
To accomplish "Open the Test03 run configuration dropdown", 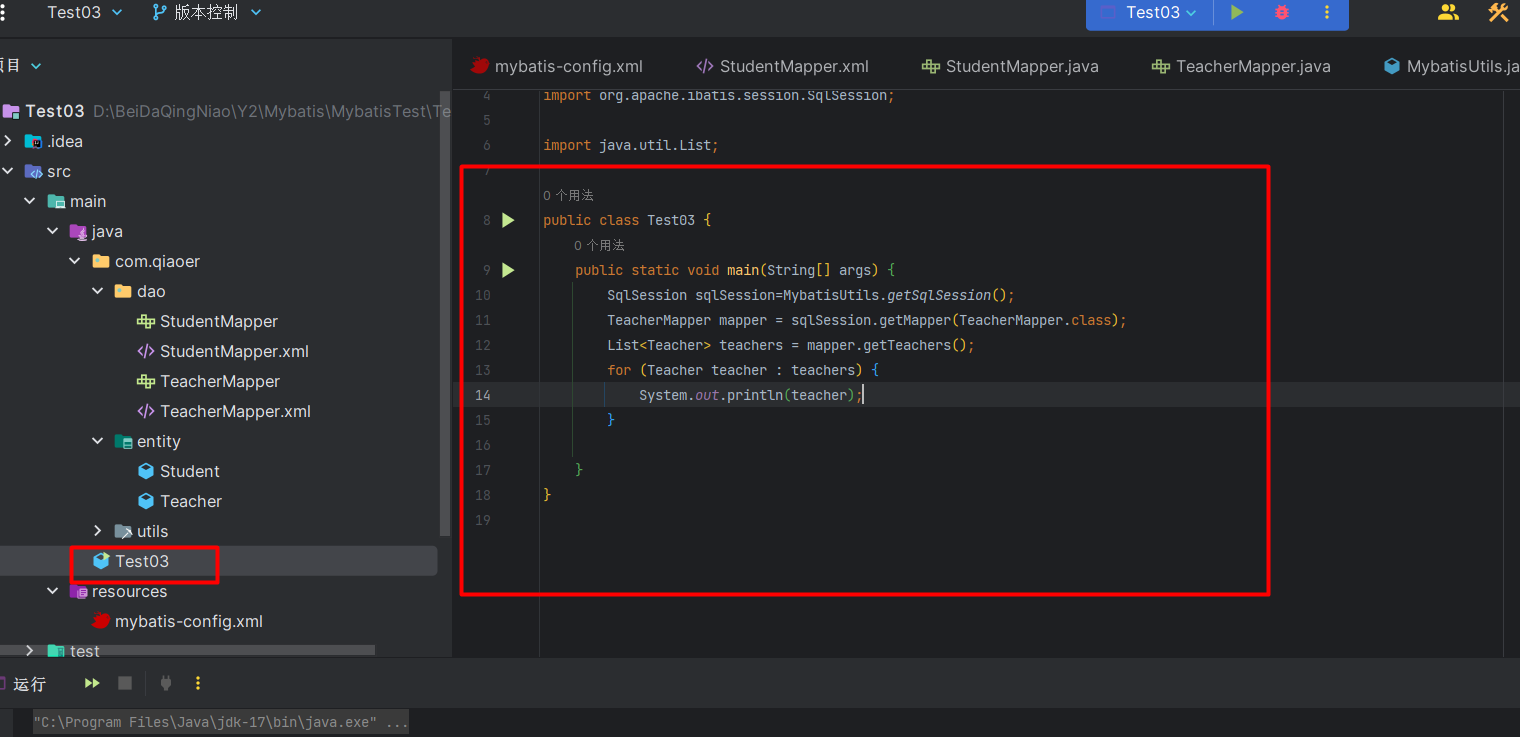I will pyautogui.click(x=1160, y=12).
